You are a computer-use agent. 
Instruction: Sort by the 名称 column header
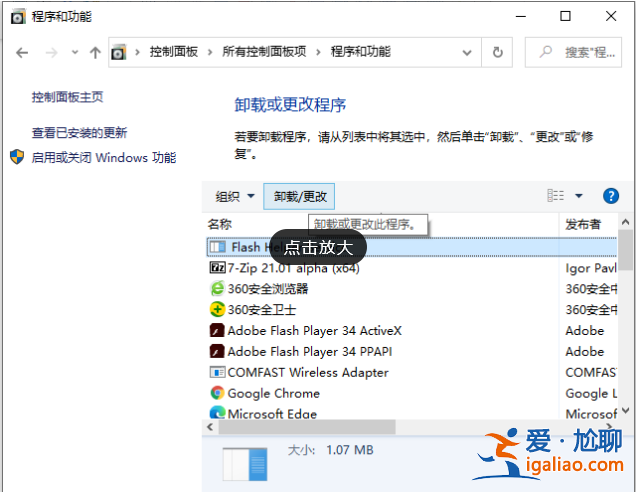point(219,224)
